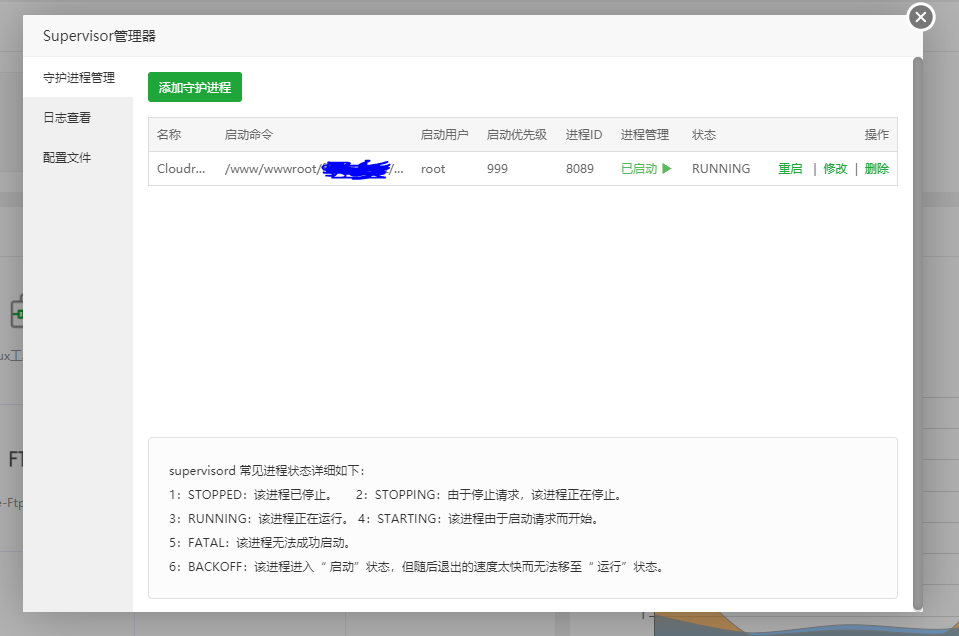Image resolution: width=959 pixels, height=636 pixels.
Task: Click the dialog's vertical scrollbar
Action: [917, 330]
